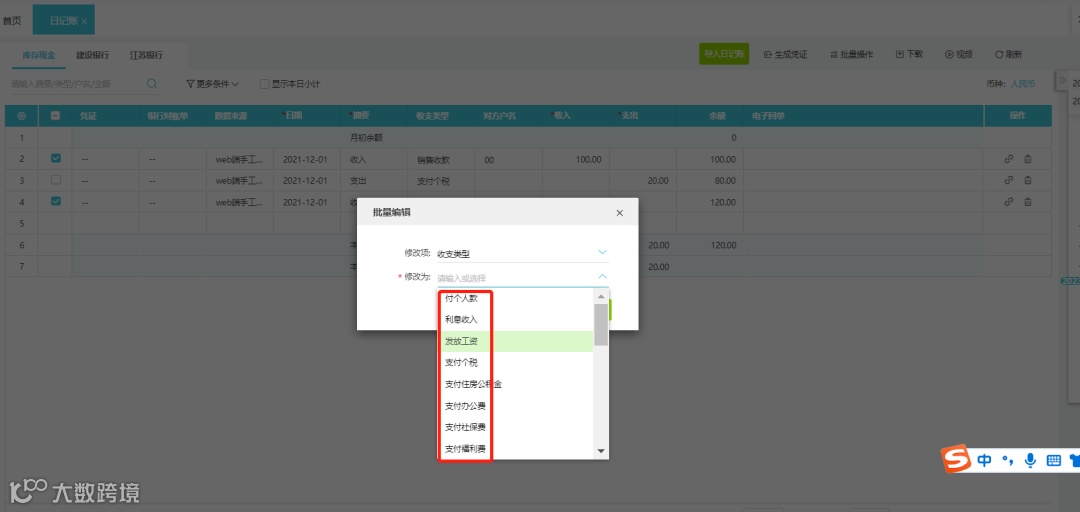Click 生成凭证 button
The width and height of the screenshot is (1080, 512).
click(785, 54)
